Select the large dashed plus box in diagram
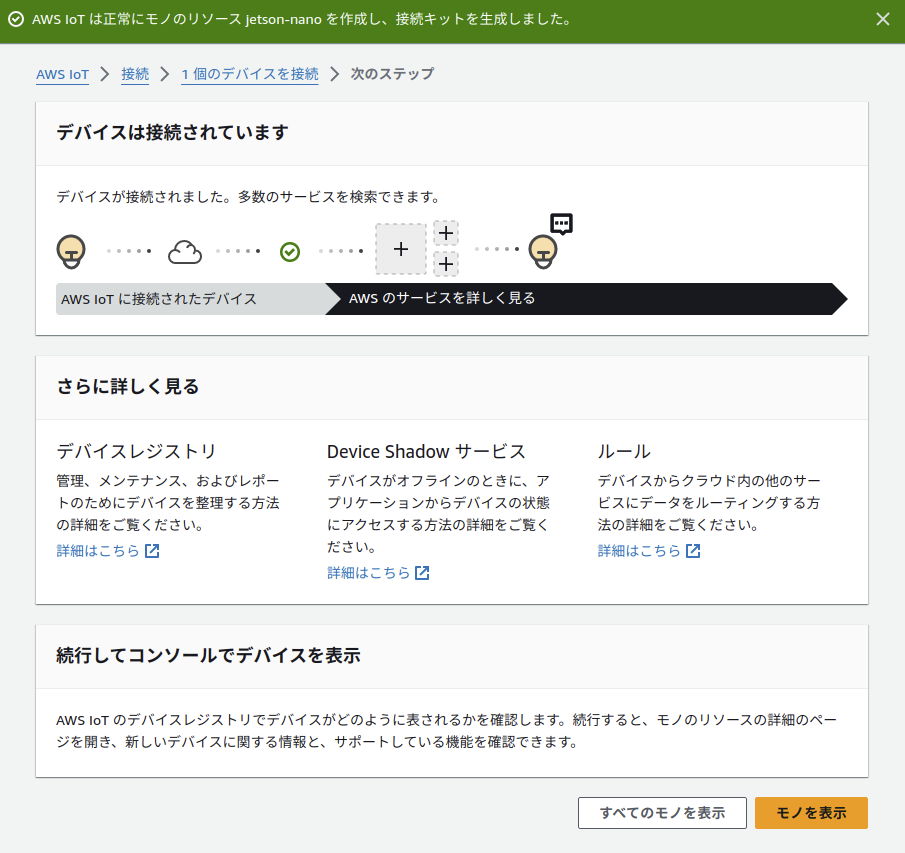905x853 pixels. (400, 248)
